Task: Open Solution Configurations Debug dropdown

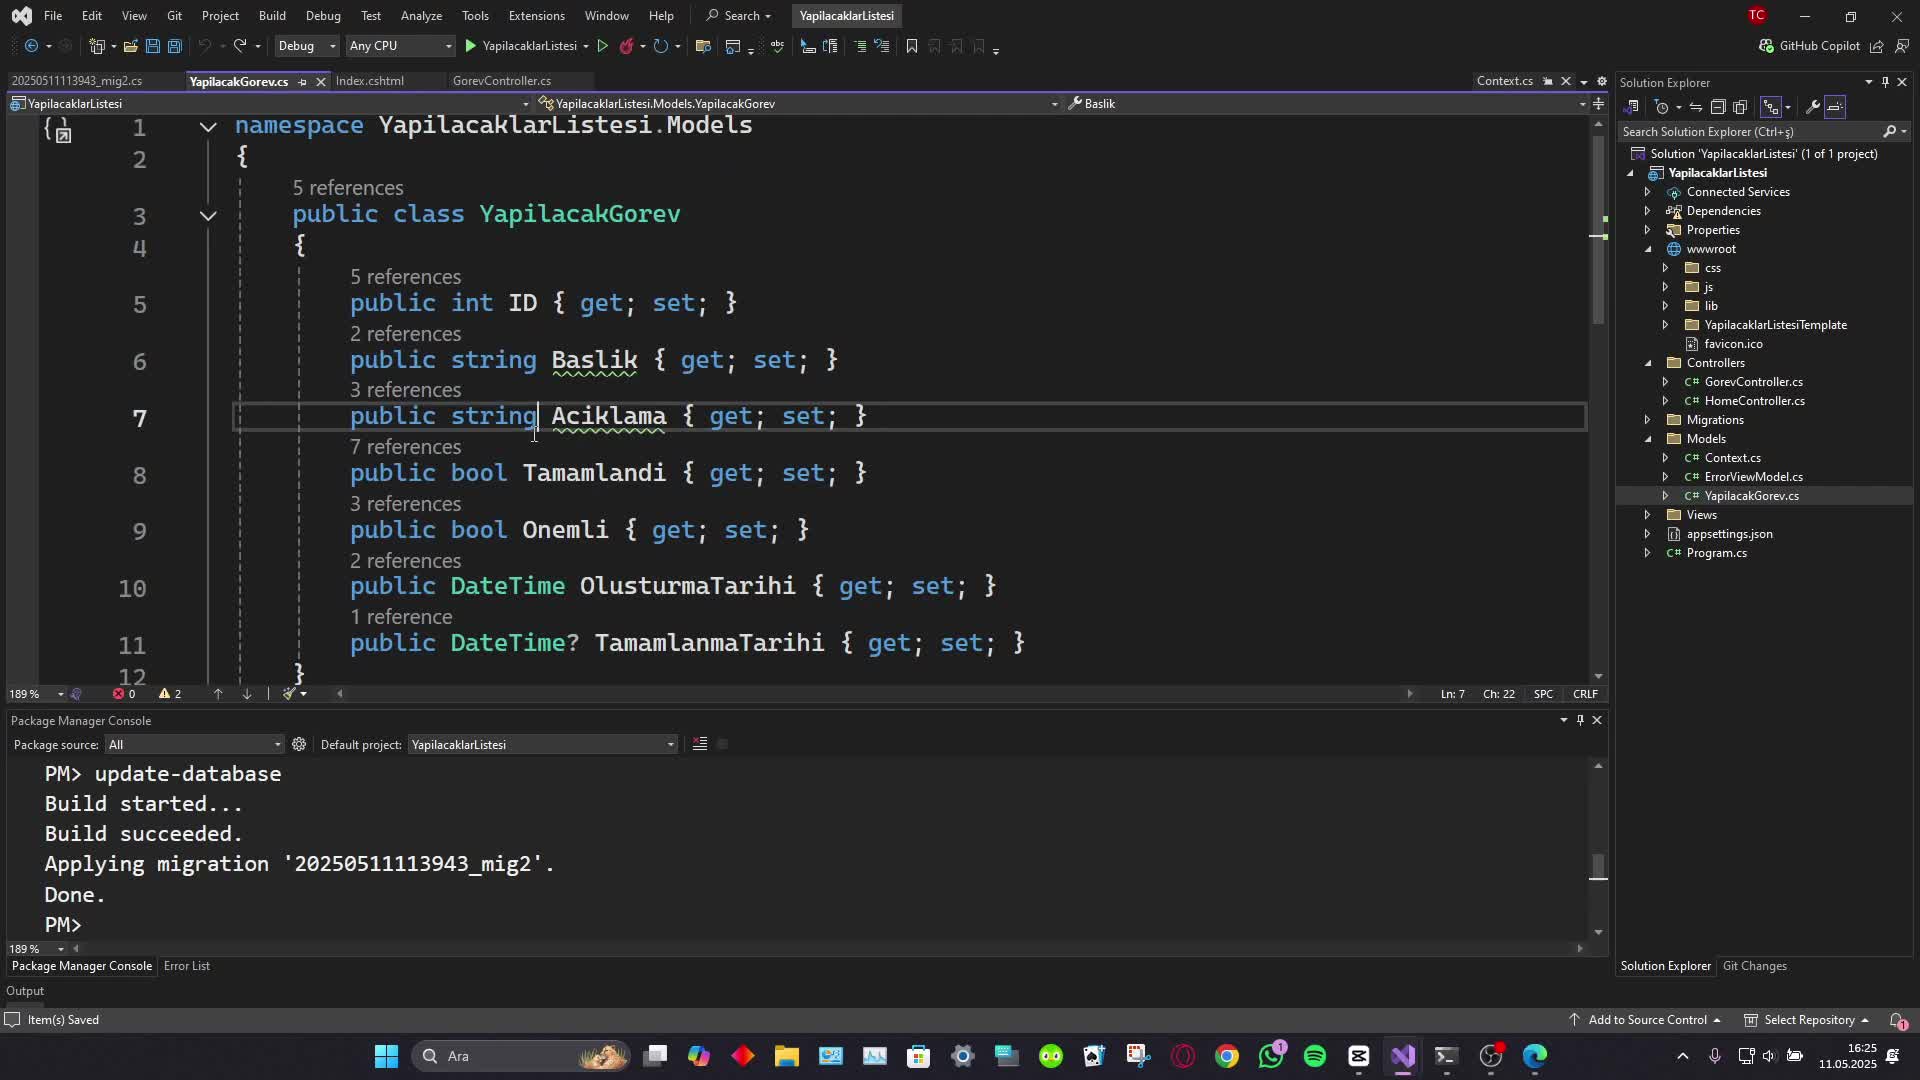Action: click(306, 46)
